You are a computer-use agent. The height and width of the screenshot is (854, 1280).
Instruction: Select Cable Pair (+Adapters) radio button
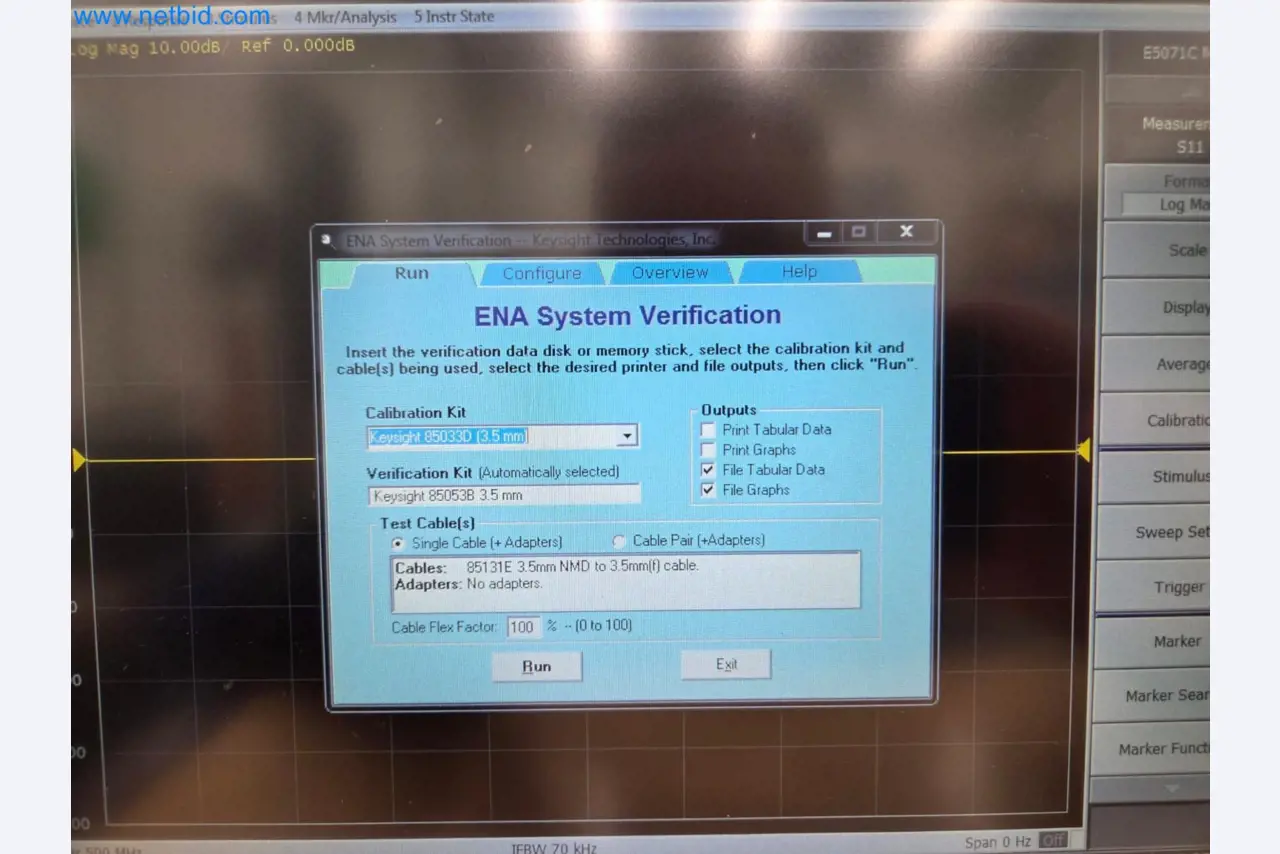[619, 541]
